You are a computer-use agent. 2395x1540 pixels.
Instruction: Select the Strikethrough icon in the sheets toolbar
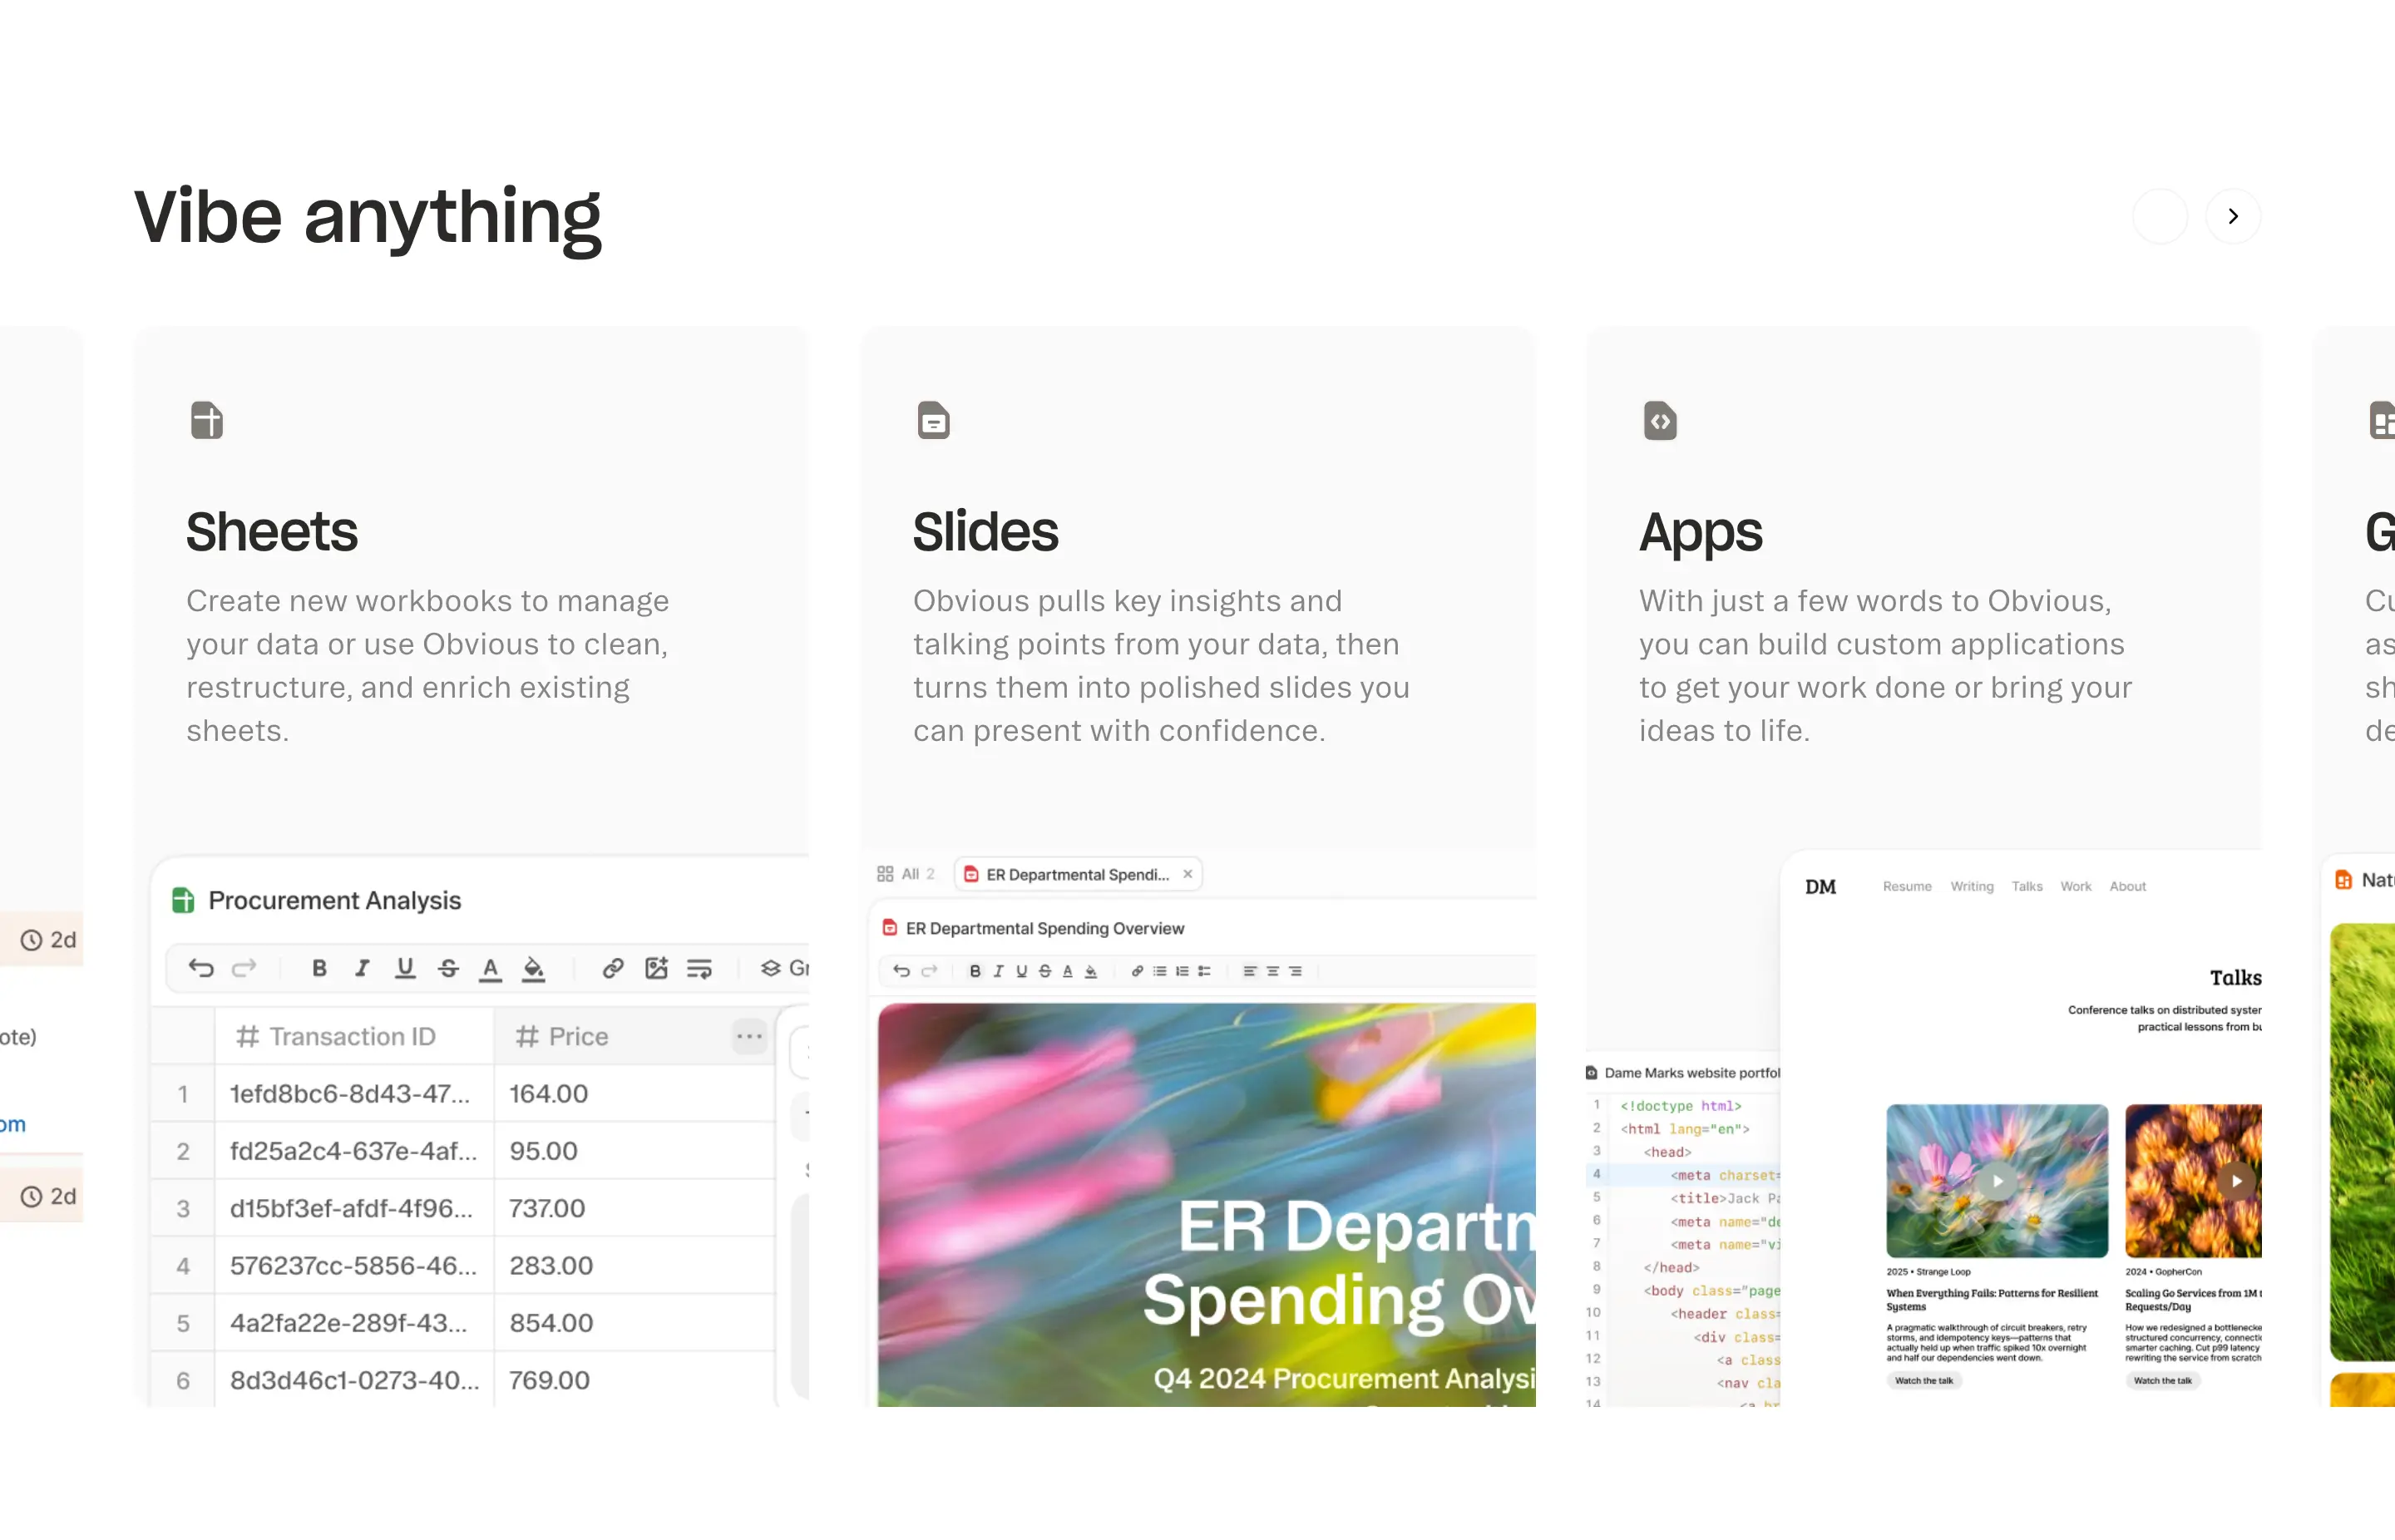point(449,968)
